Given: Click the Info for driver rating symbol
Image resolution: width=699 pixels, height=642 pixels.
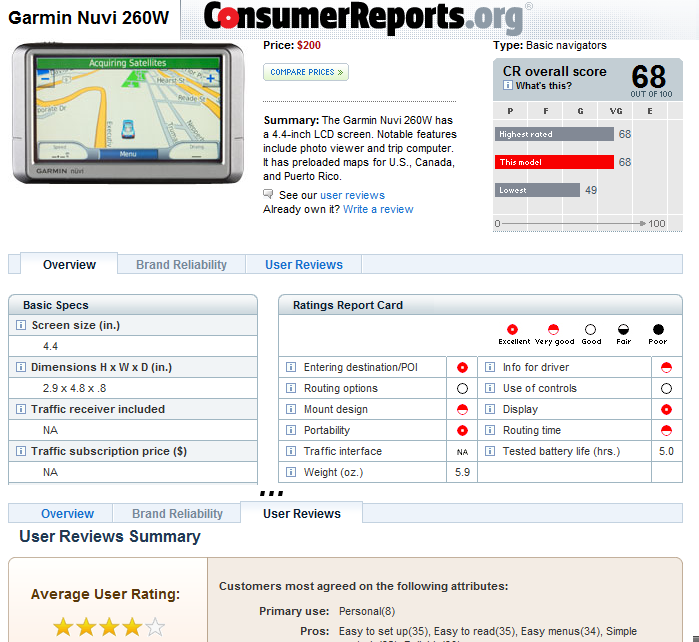Looking at the screenshot, I should click(x=666, y=367).
